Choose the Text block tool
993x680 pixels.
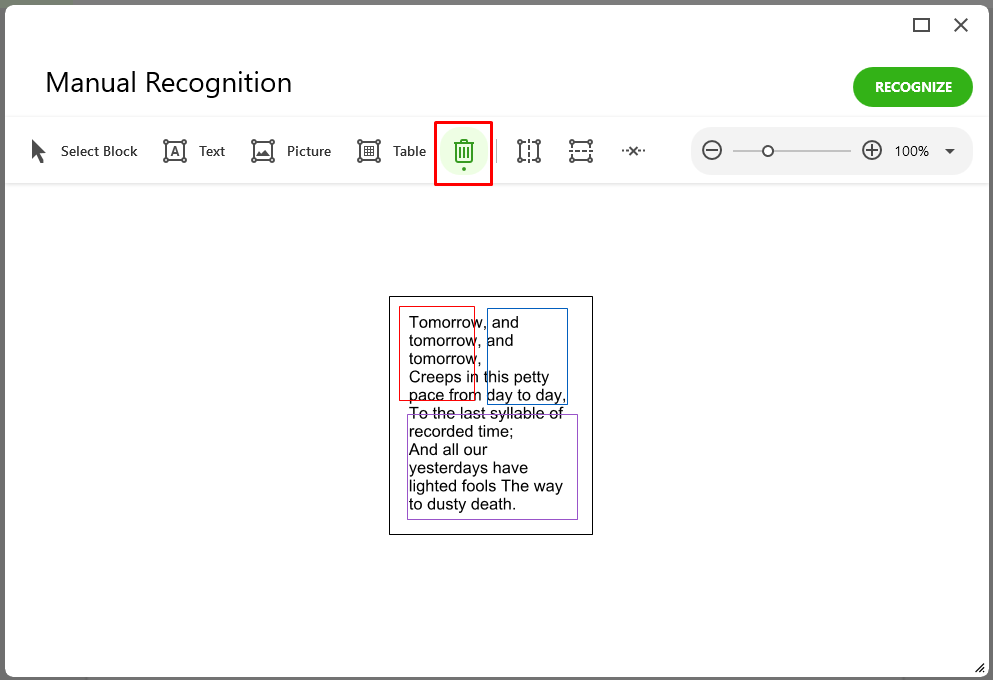[x=194, y=151]
